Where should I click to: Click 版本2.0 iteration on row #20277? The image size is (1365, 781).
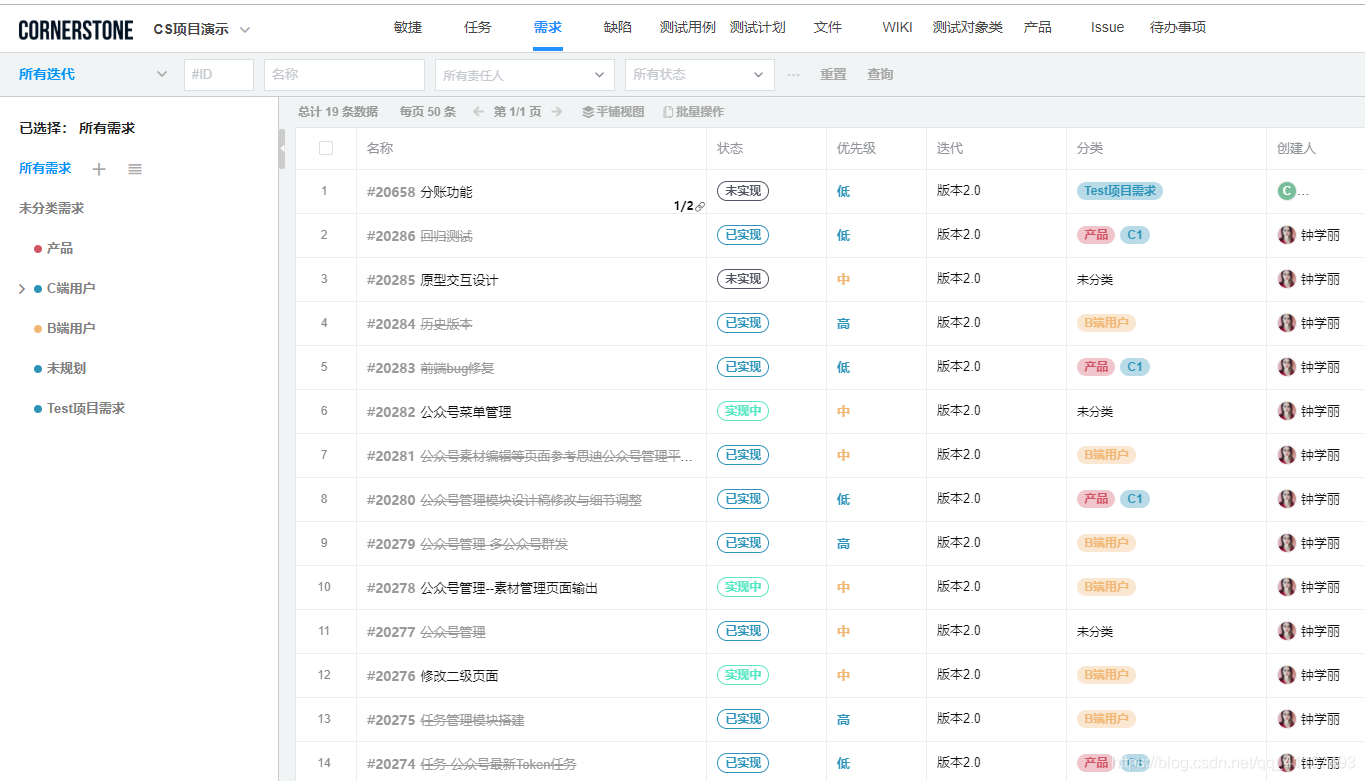pos(958,631)
